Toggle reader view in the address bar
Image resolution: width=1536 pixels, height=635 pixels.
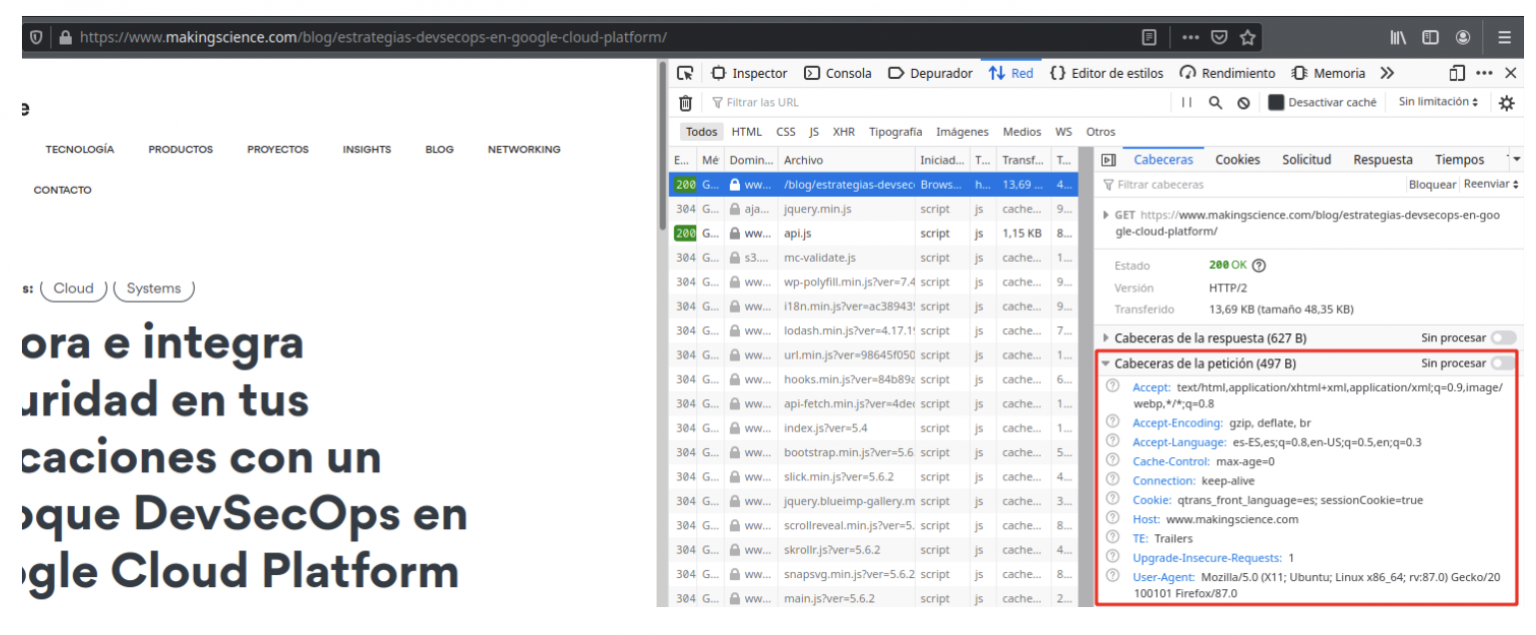click(x=1150, y=37)
